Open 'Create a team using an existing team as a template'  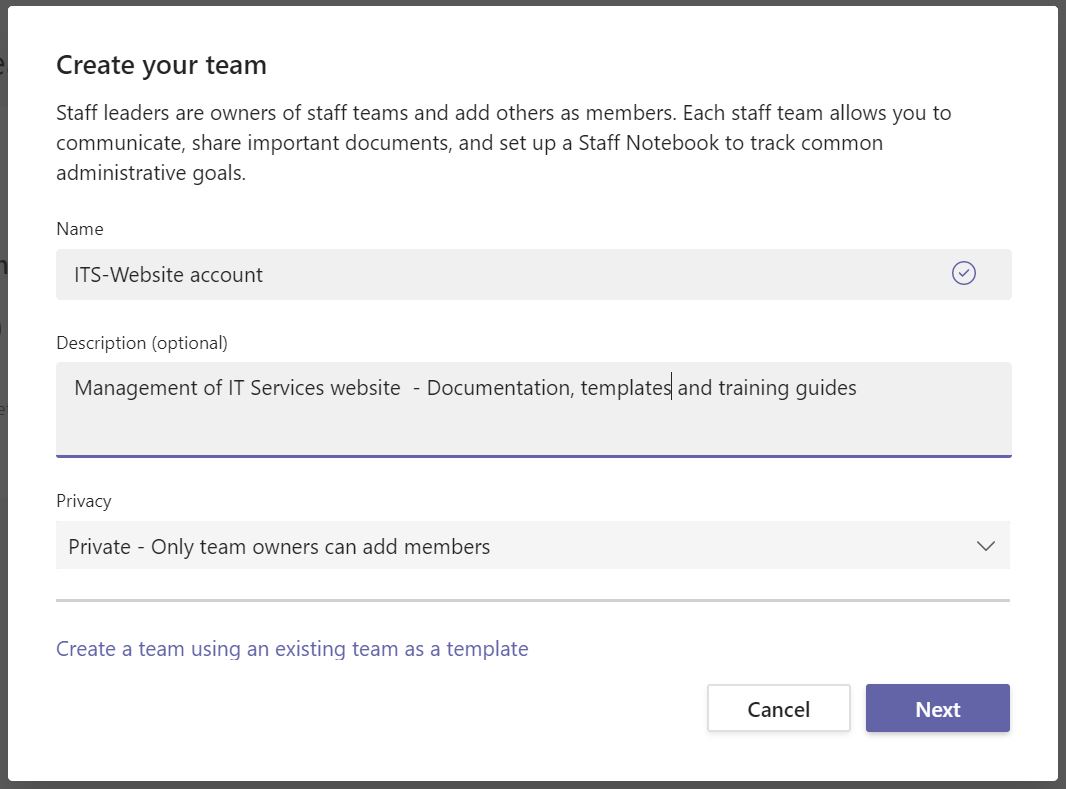[291, 648]
